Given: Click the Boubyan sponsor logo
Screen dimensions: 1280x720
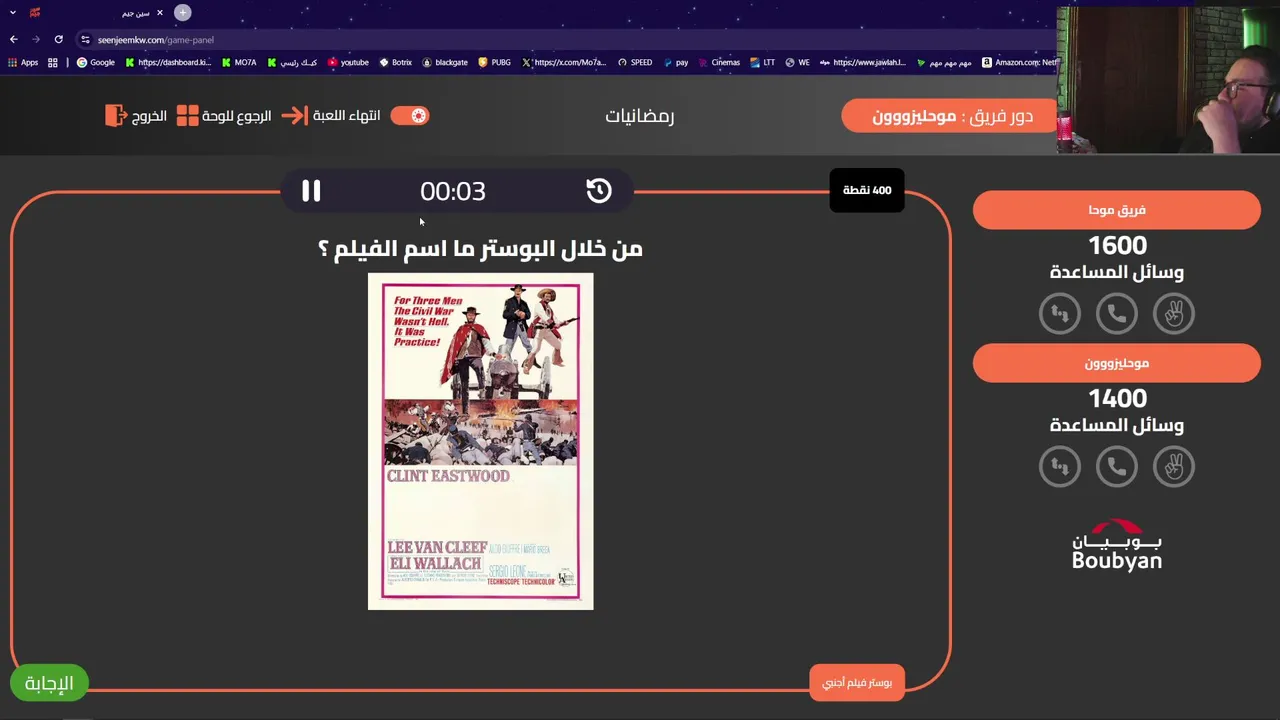Looking at the screenshot, I should click(x=1117, y=545).
